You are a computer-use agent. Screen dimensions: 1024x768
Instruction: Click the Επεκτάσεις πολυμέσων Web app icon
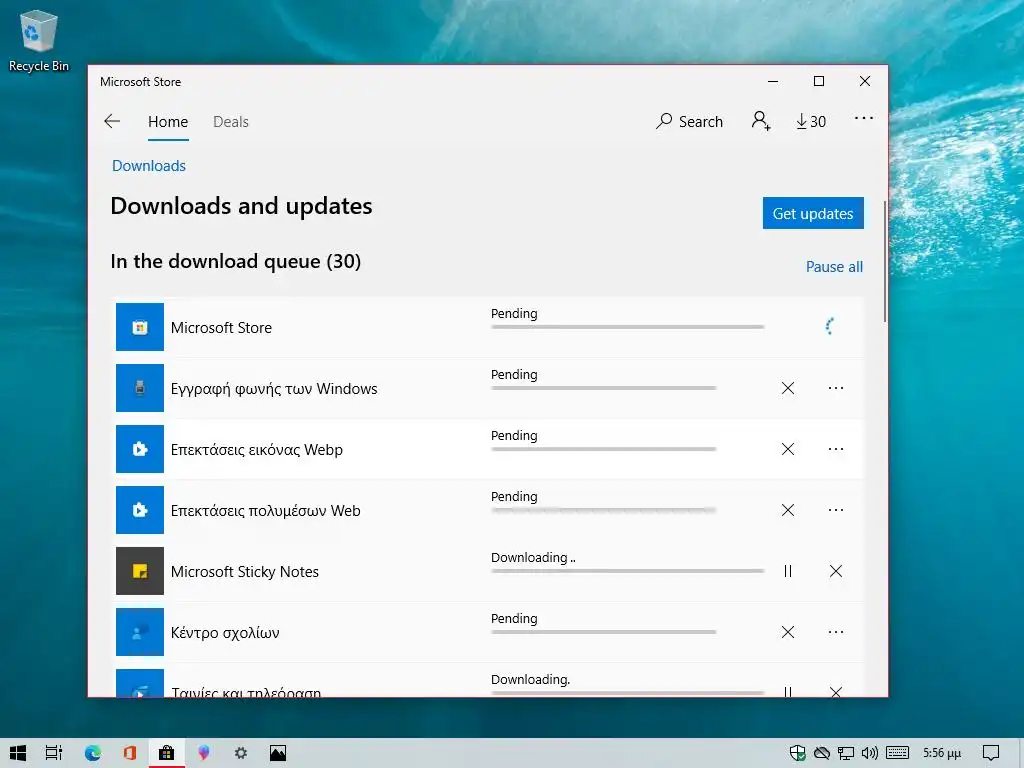[x=140, y=510]
